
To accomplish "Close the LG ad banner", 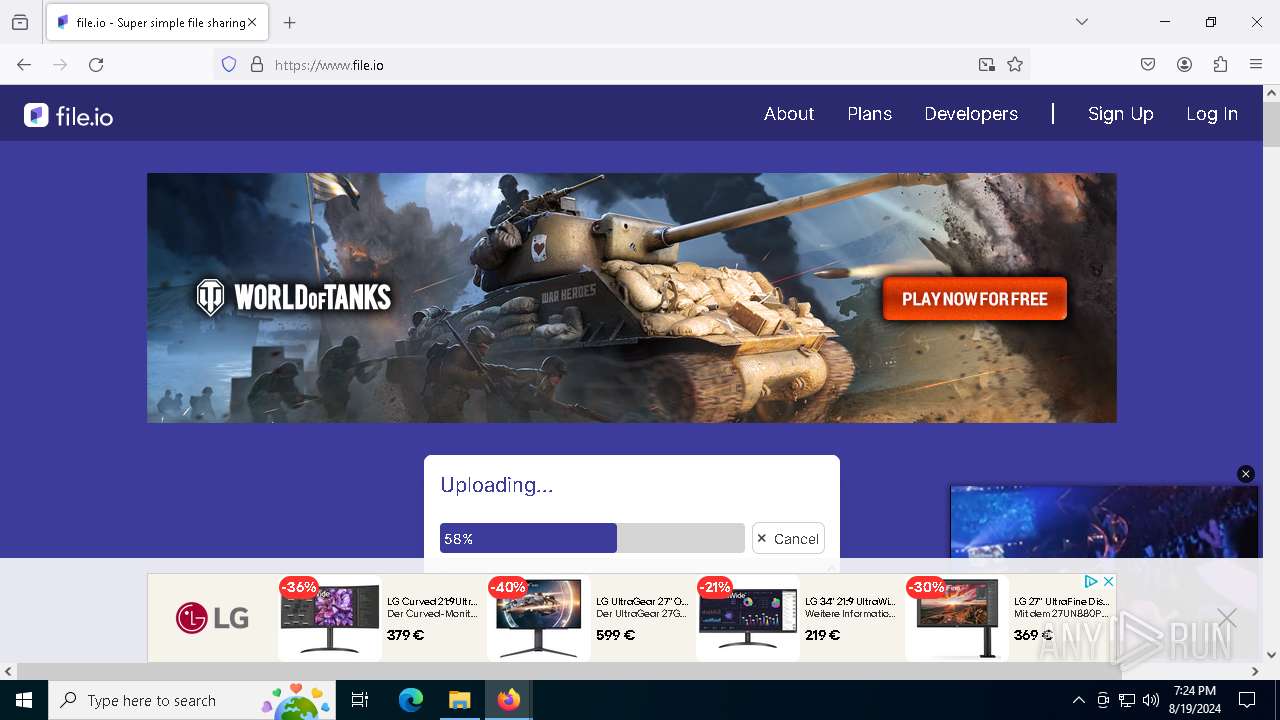I will click(1108, 582).
